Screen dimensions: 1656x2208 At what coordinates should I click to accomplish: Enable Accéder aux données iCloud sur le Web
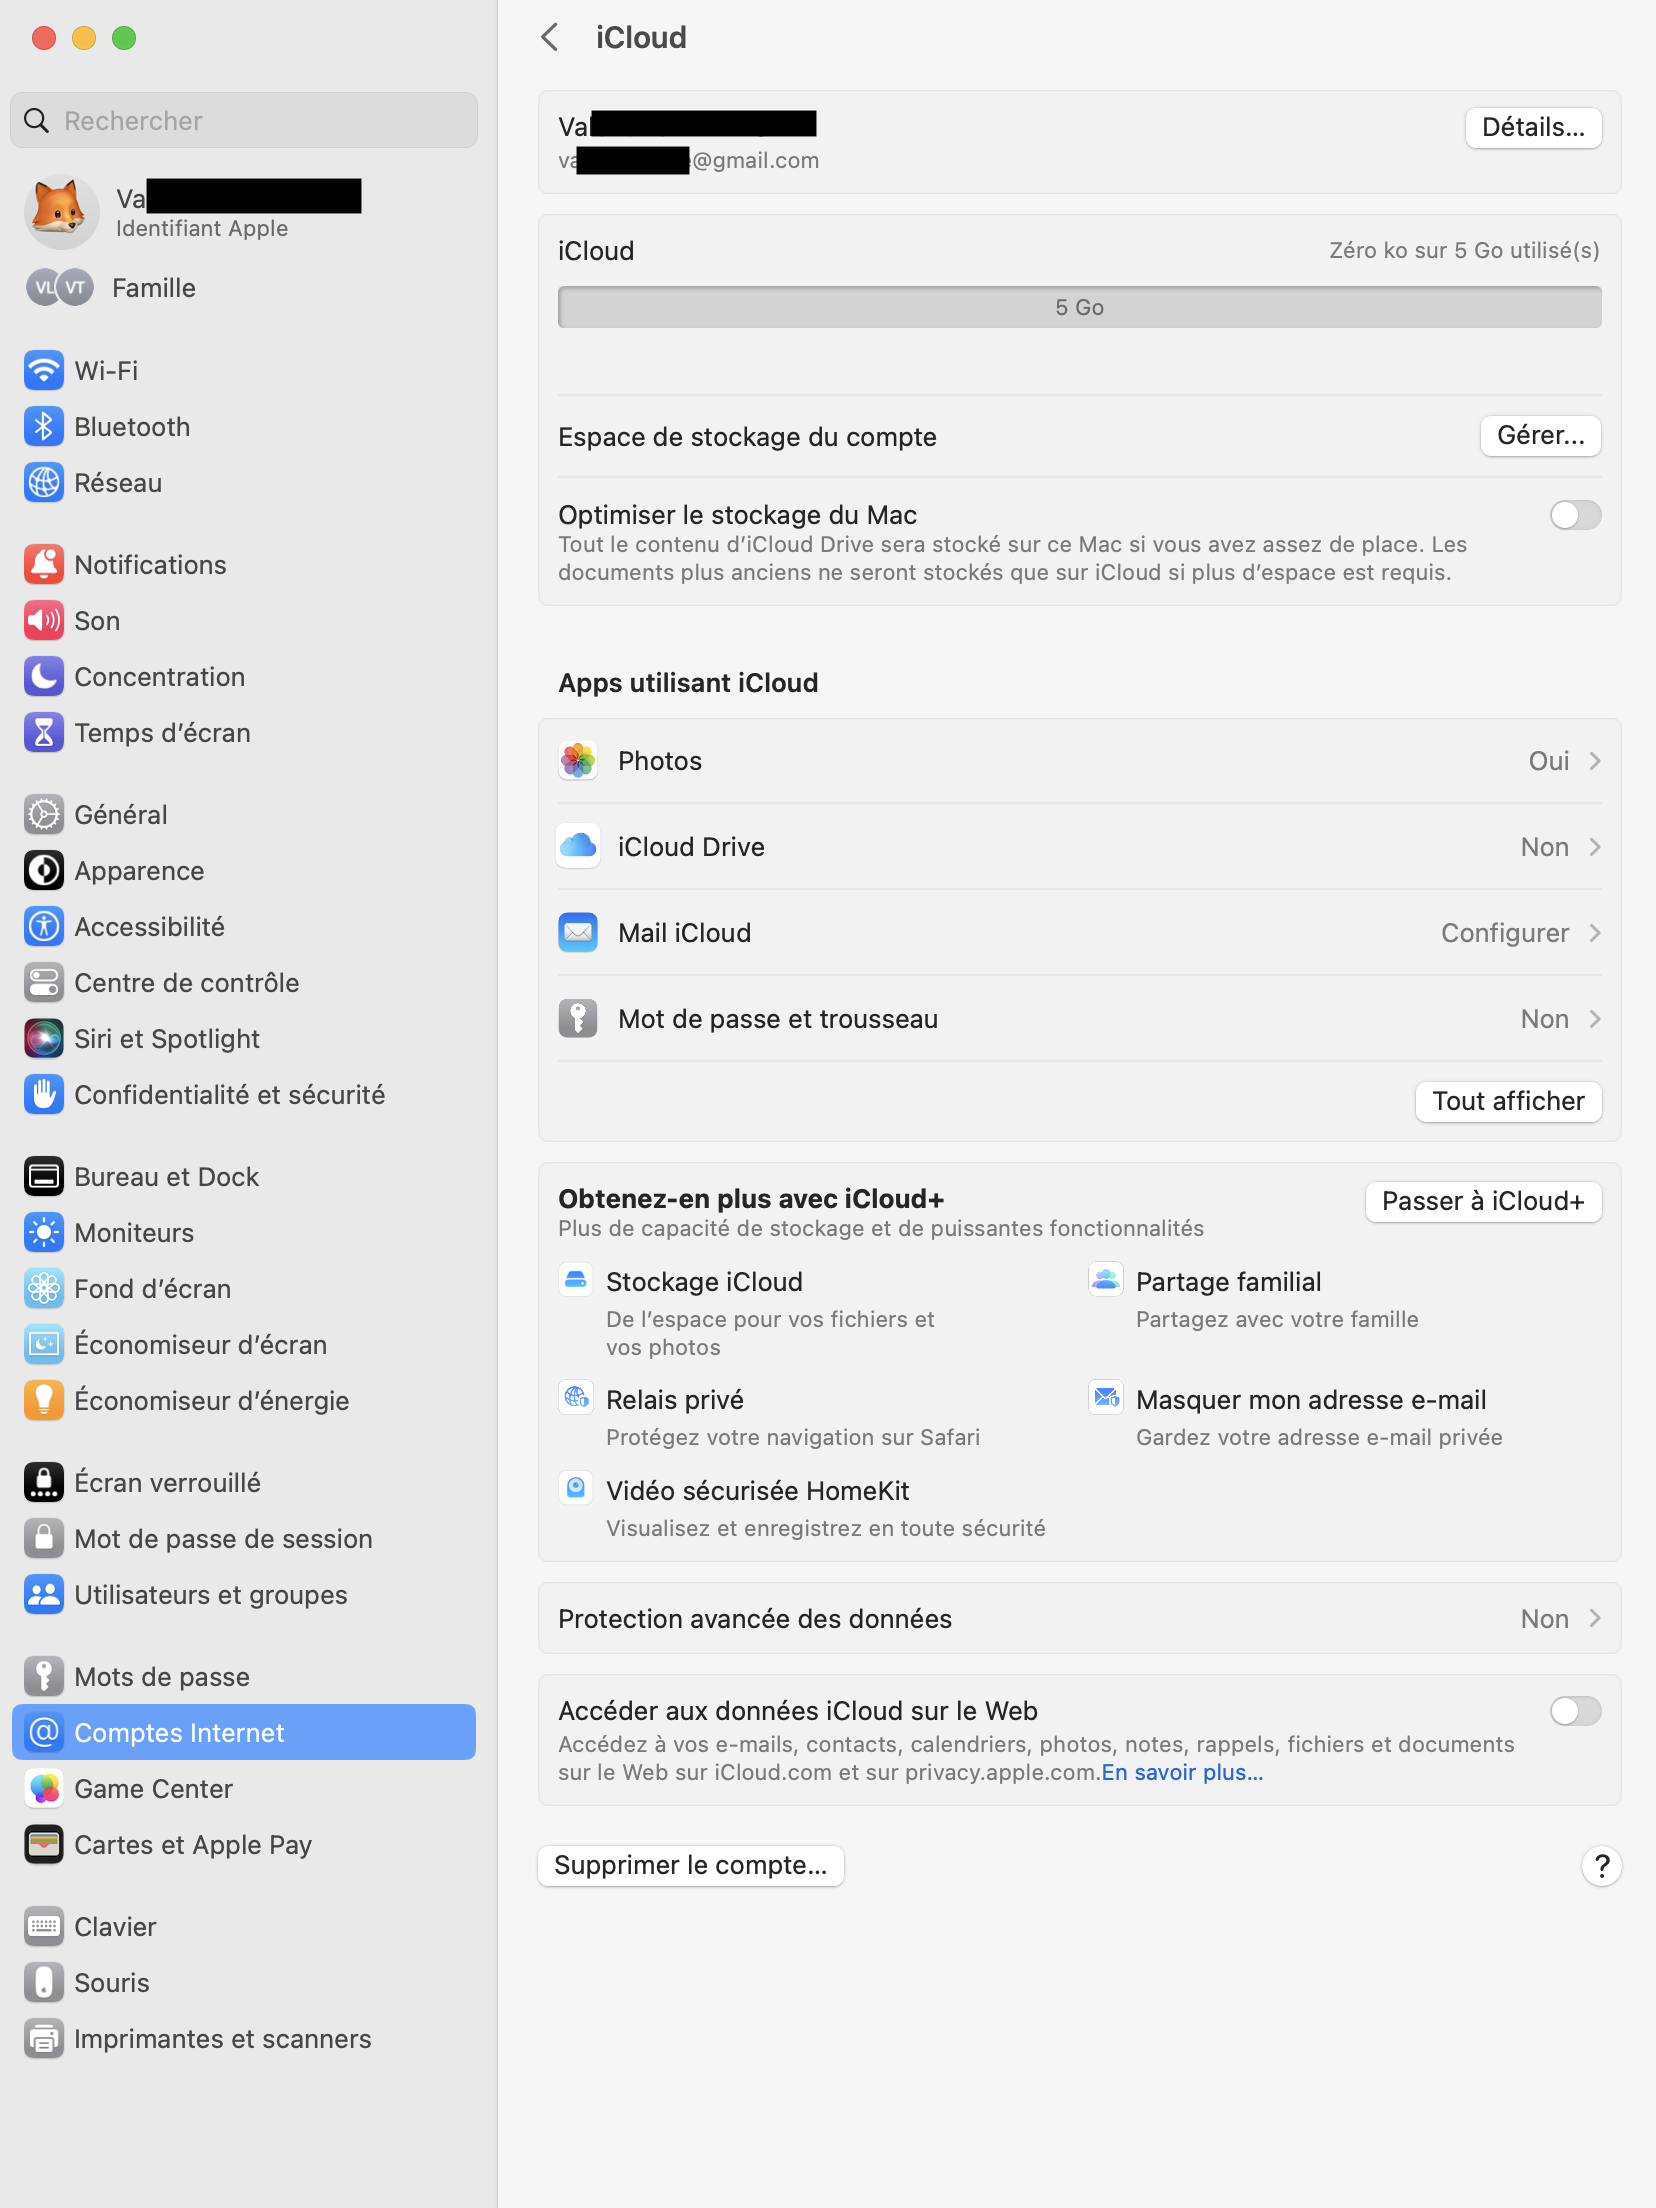tap(1575, 1711)
